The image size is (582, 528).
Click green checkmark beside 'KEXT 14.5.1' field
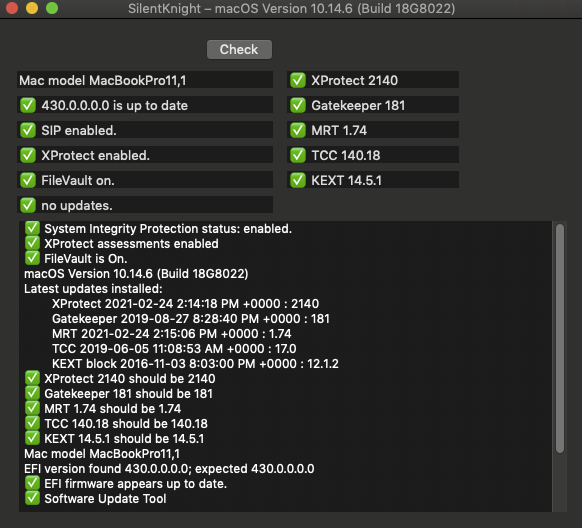tap(298, 180)
